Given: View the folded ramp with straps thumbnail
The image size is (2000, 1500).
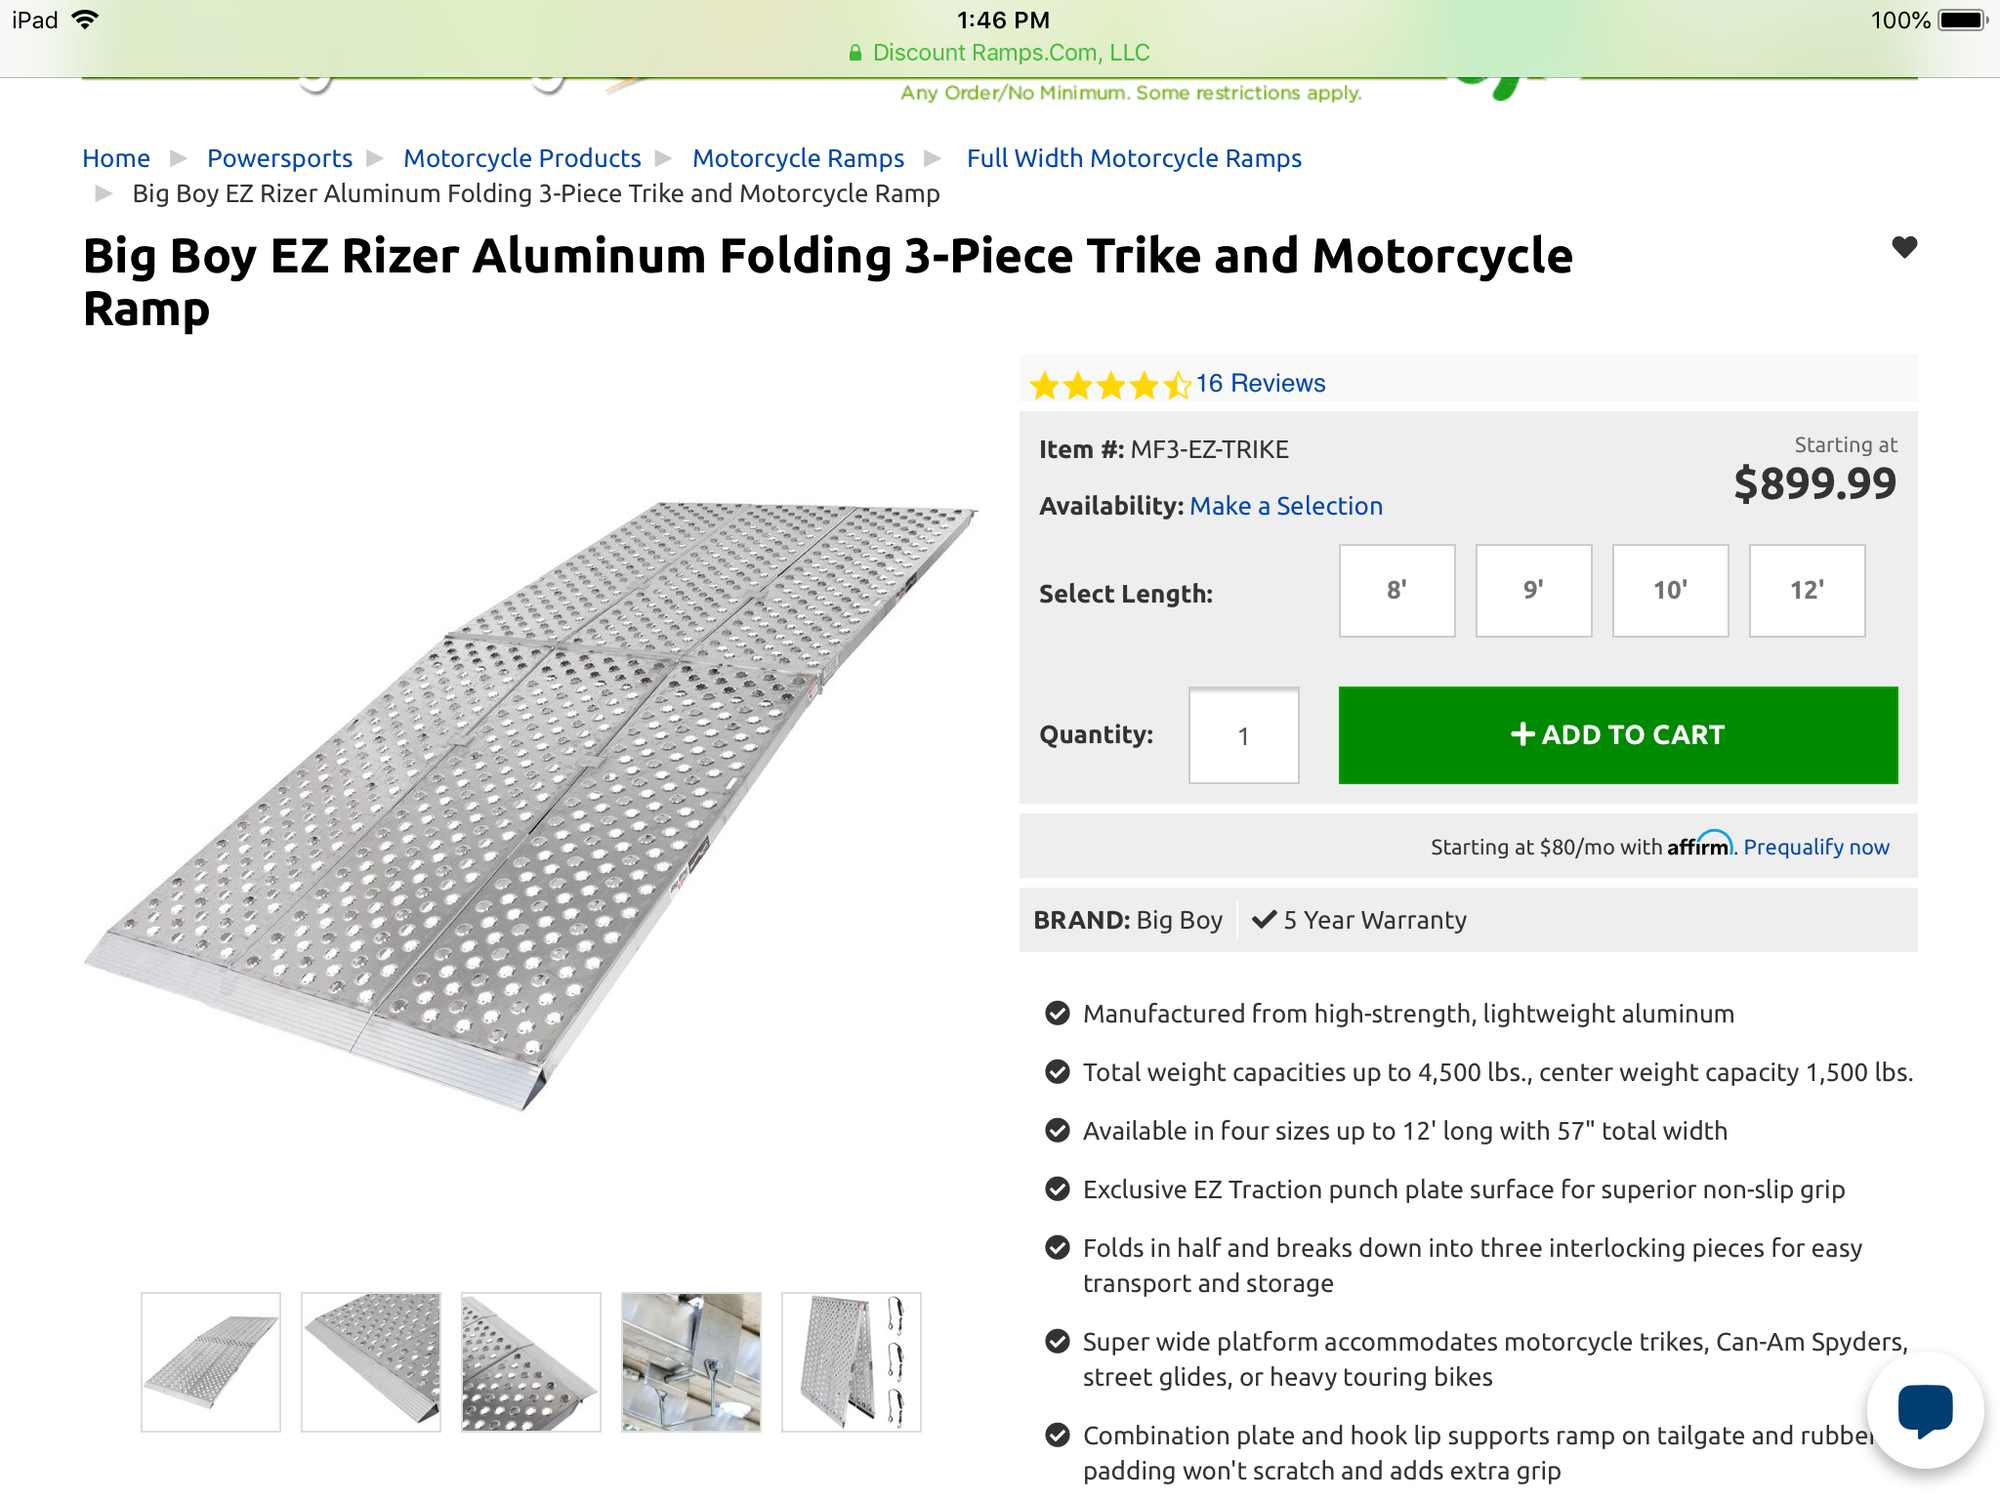Looking at the screenshot, I should point(851,1361).
